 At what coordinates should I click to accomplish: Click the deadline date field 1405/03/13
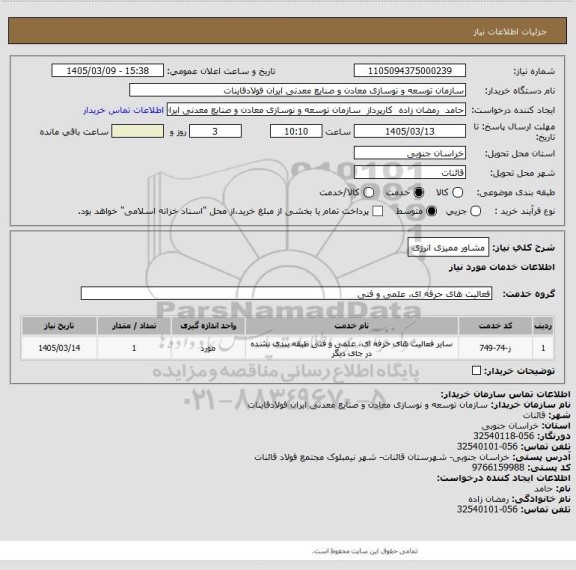point(410,131)
